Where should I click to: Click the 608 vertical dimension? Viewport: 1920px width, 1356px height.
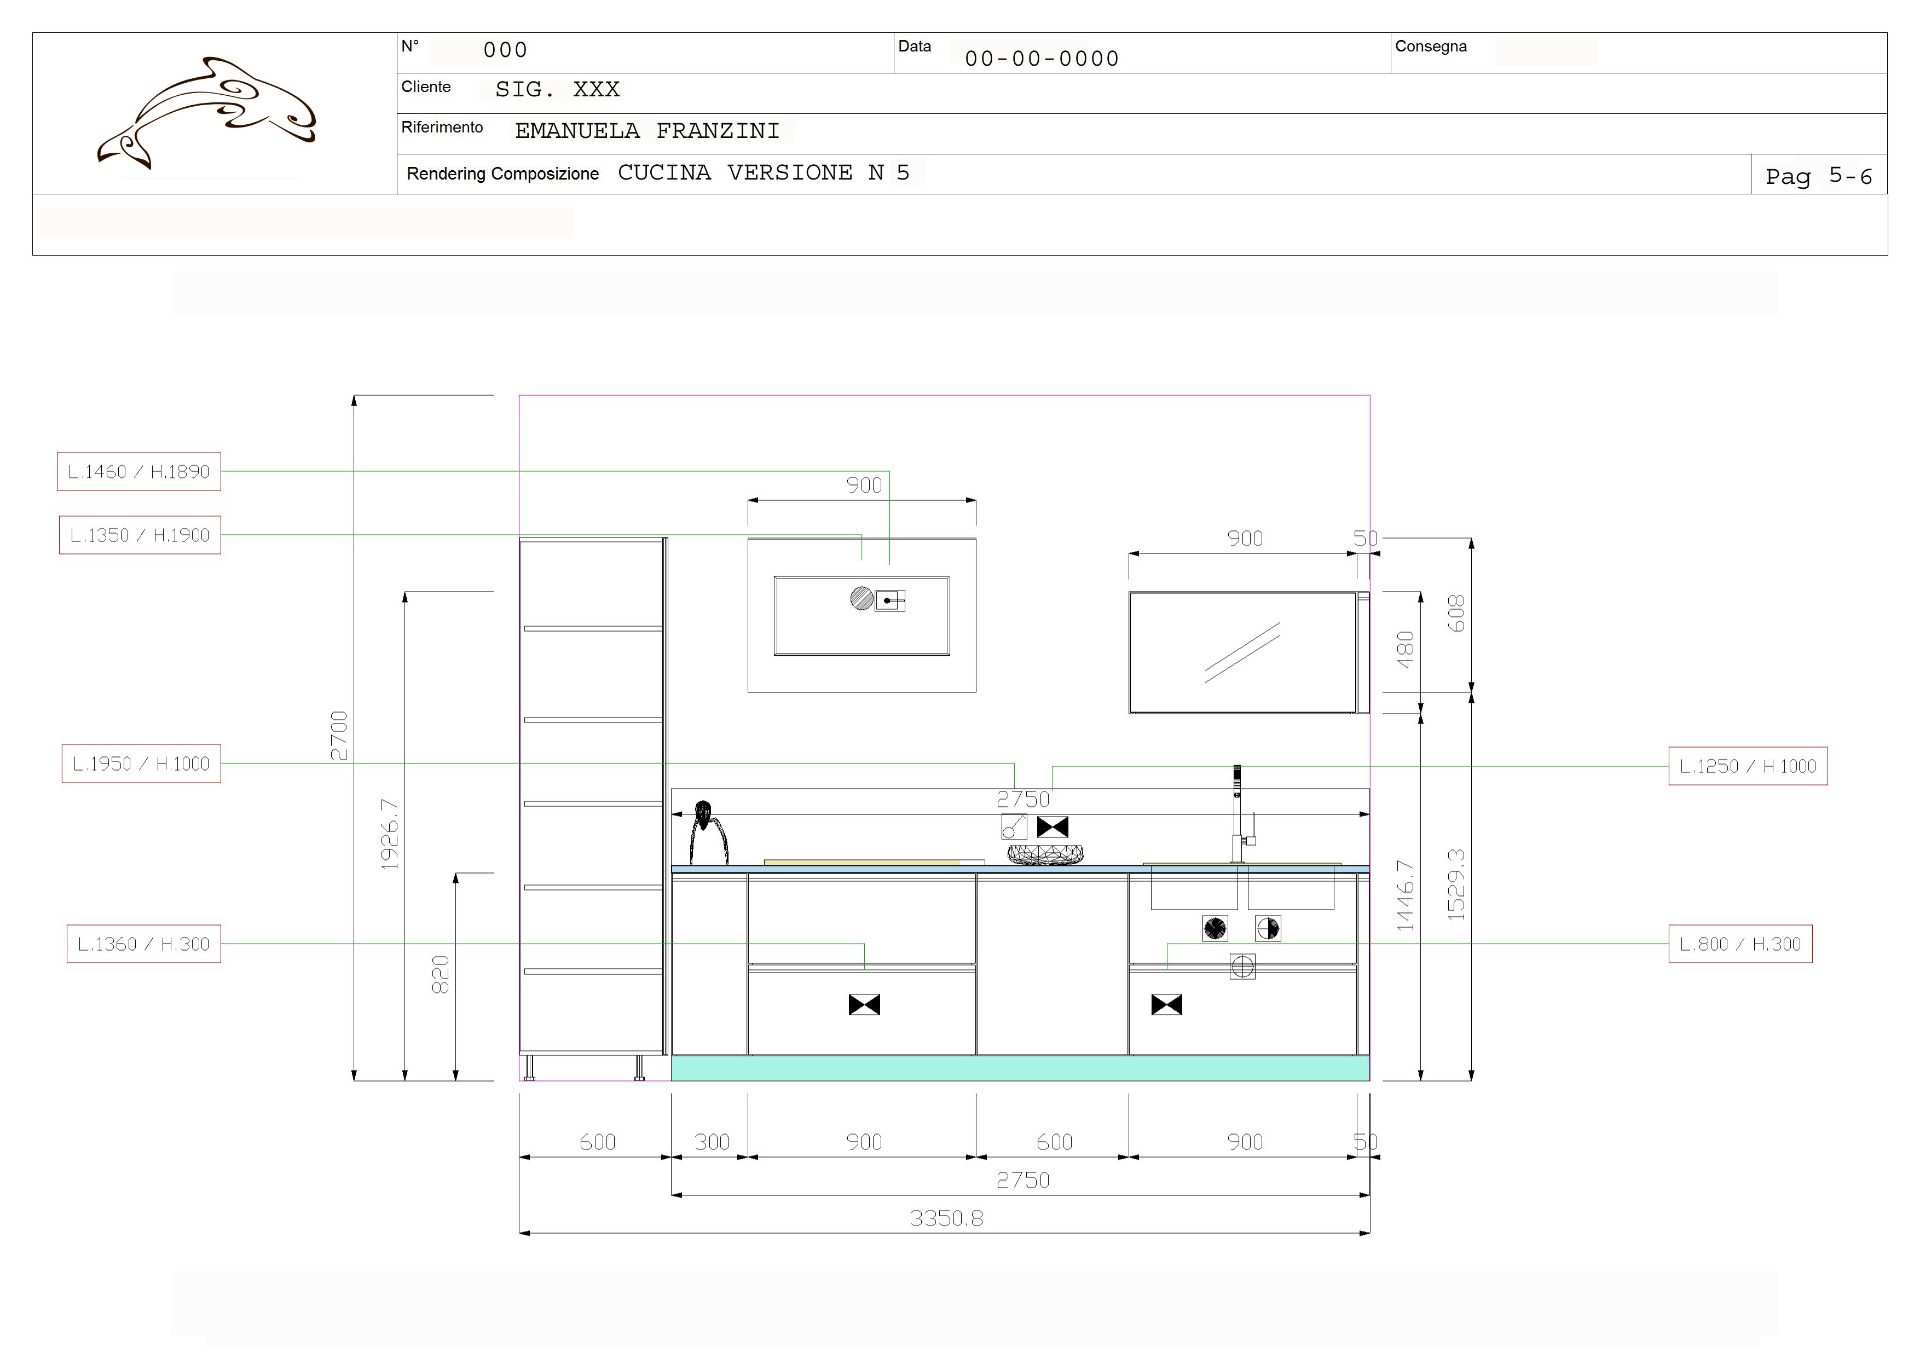pos(1456,614)
